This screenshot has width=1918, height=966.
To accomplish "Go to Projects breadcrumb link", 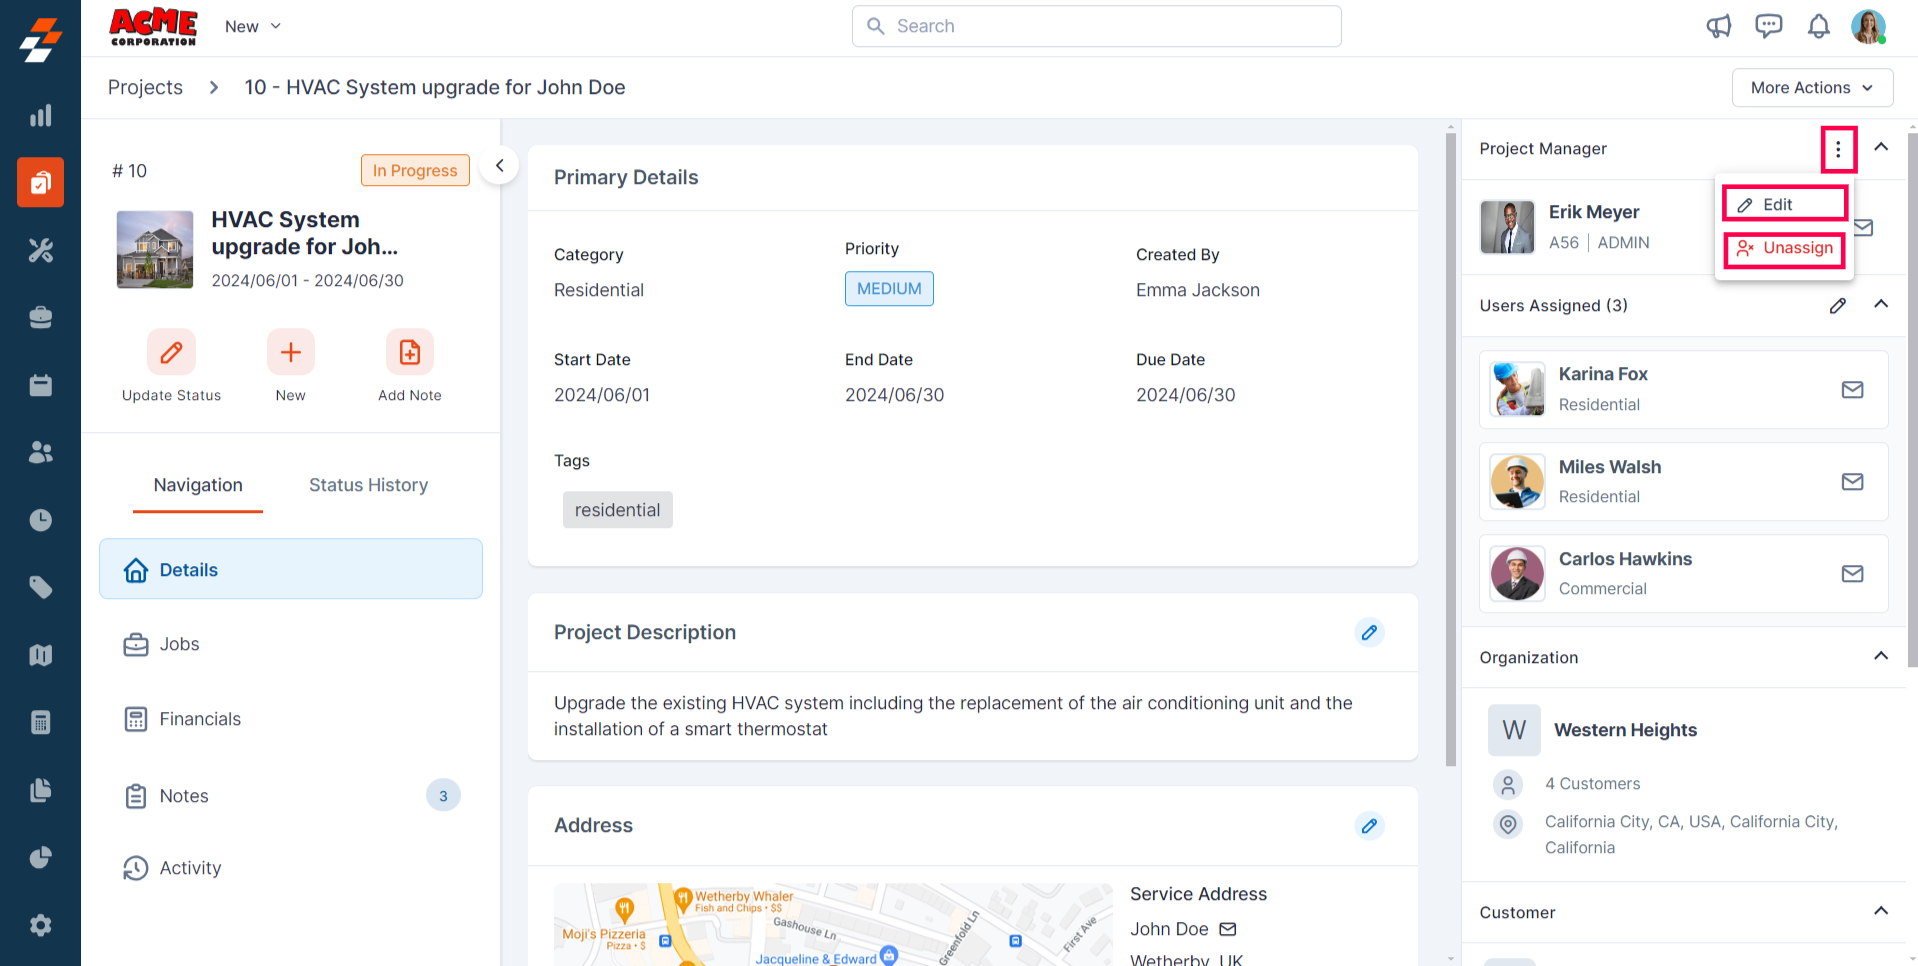I will (145, 87).
